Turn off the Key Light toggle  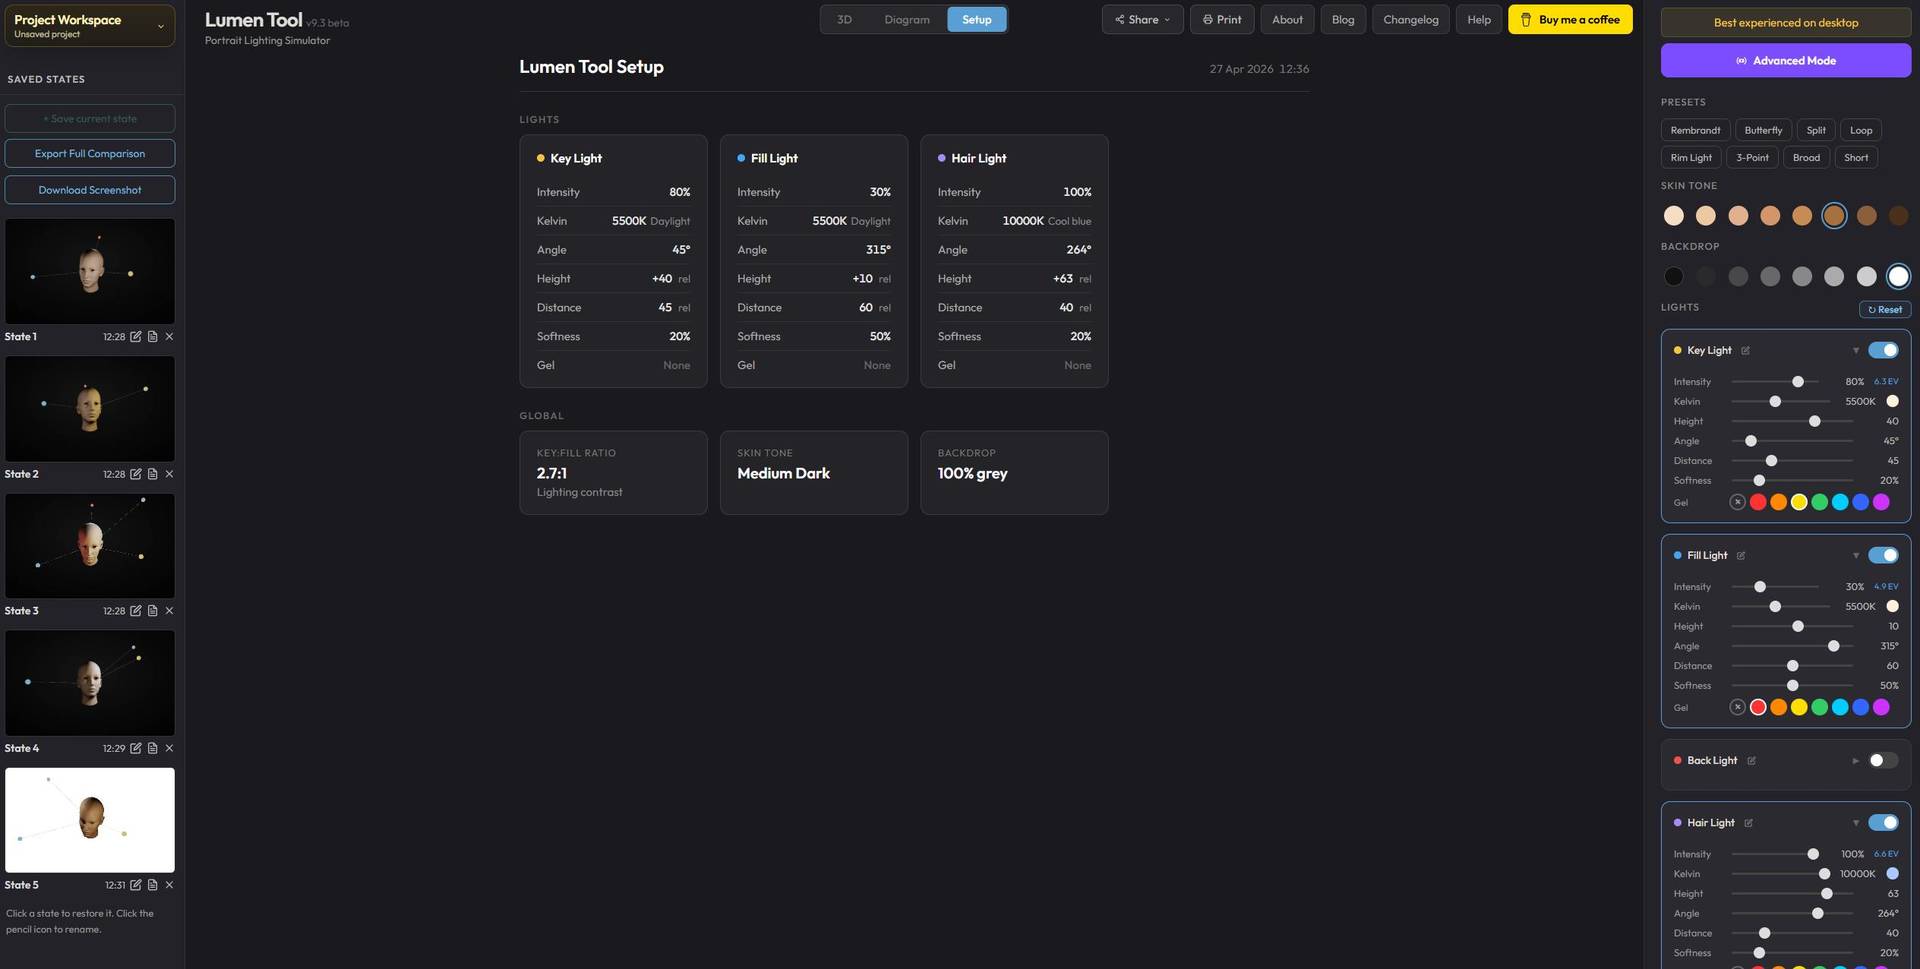point(1883,350)
